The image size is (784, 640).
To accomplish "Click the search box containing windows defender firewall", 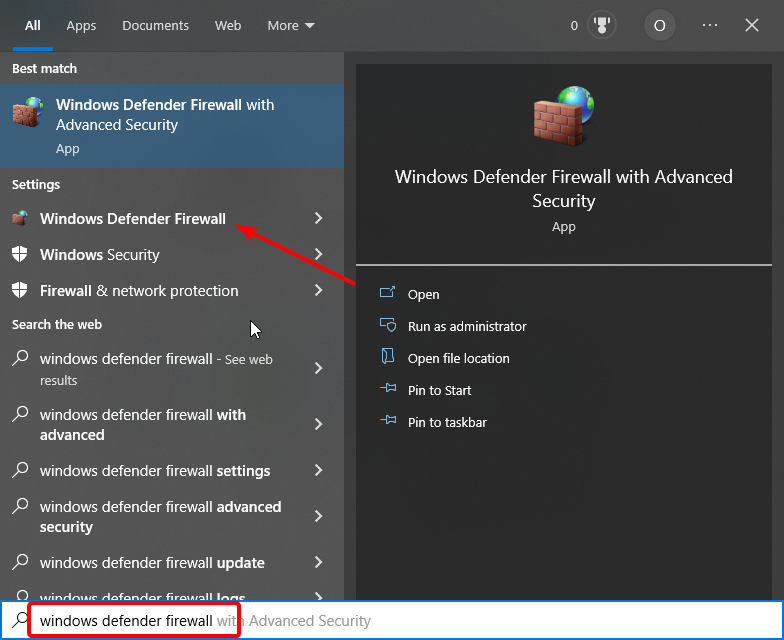I will click(x=392, y=620).
